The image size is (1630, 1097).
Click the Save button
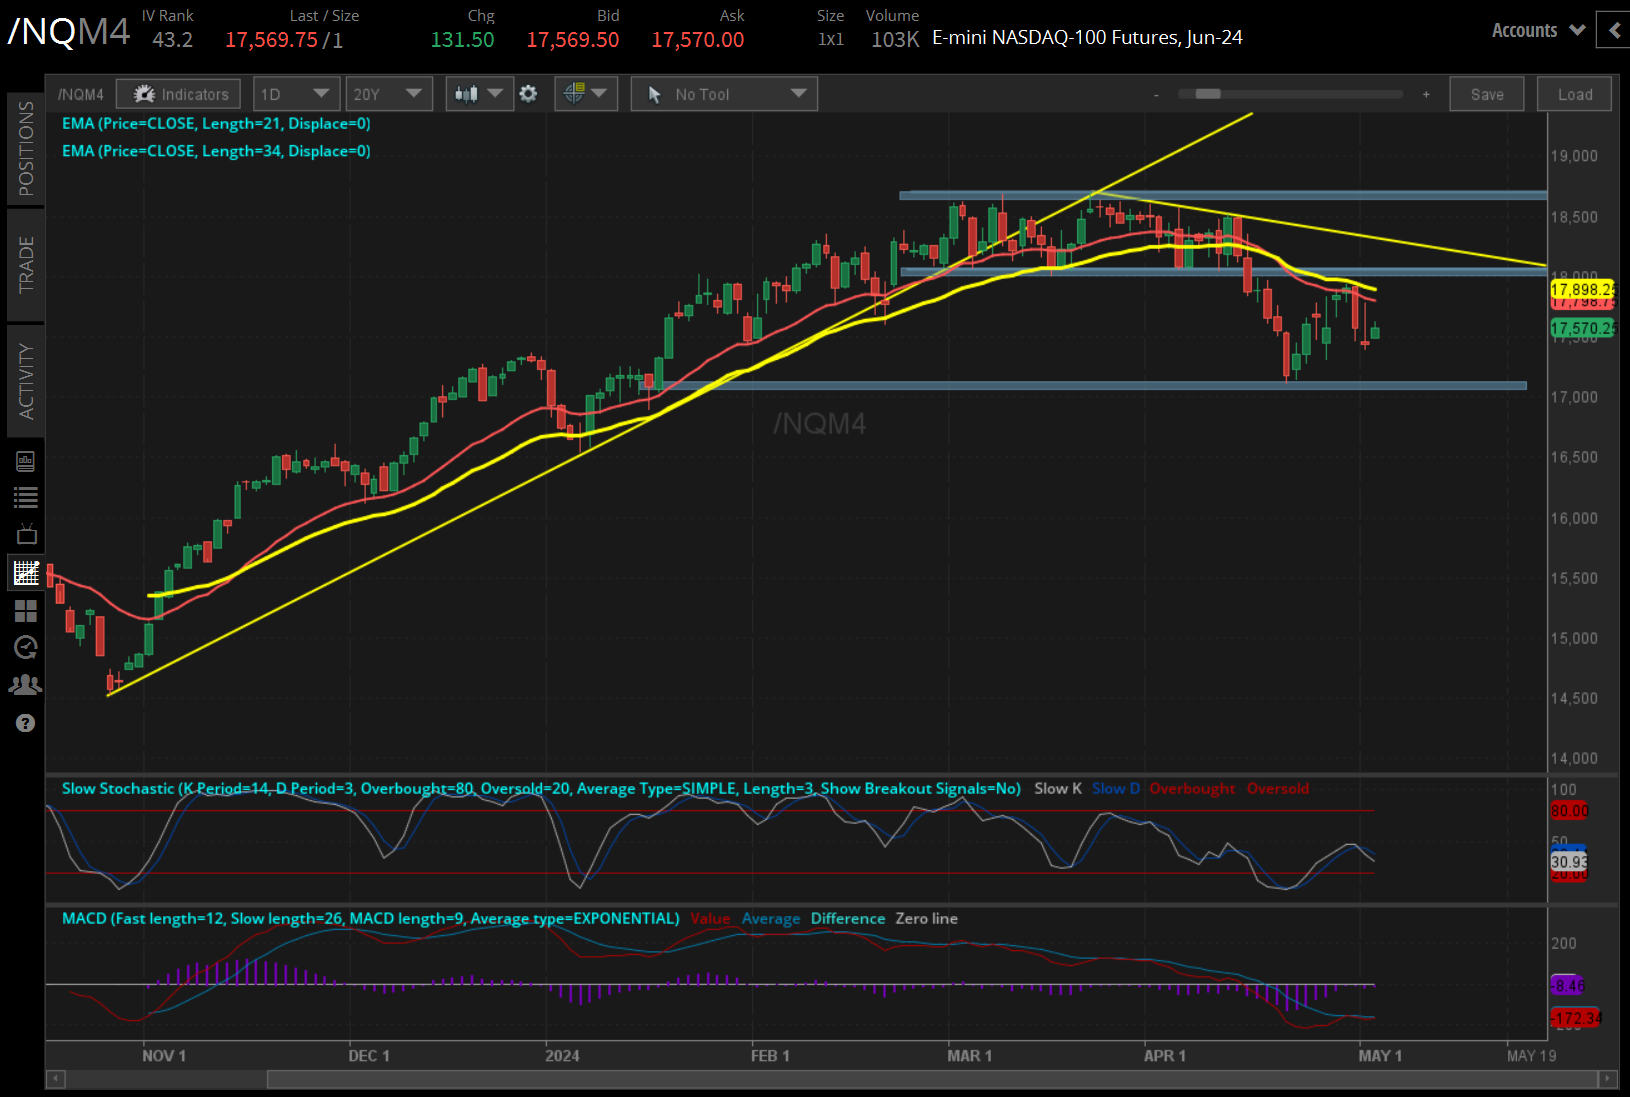1487,93
